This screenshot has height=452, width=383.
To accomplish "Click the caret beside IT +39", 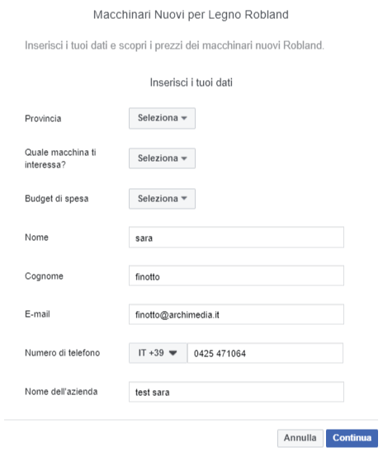I will [173, 353].
